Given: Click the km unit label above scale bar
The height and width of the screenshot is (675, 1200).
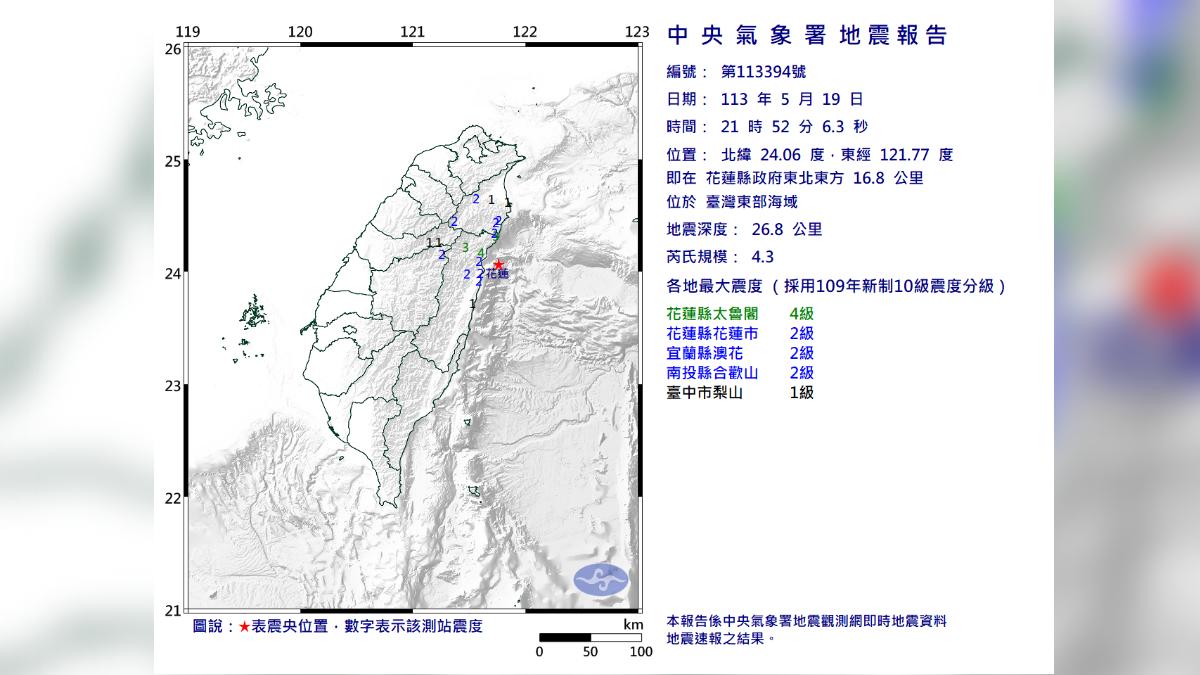Looking at the screenshot, I should (631, 624).
